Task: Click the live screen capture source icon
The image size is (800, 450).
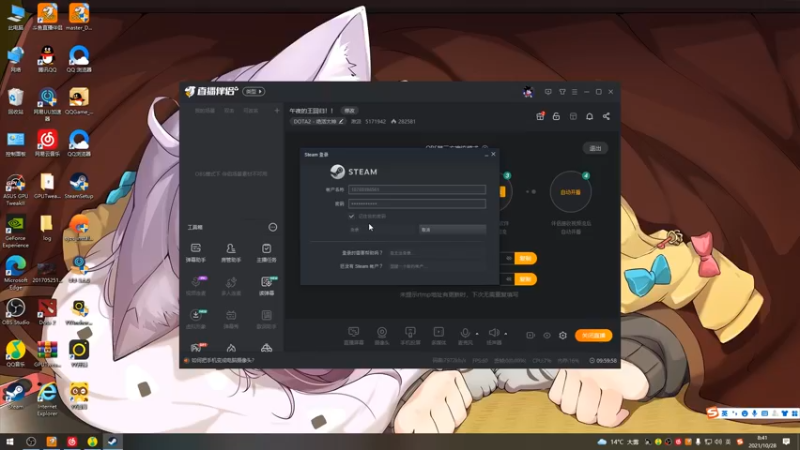Action: 354,335
